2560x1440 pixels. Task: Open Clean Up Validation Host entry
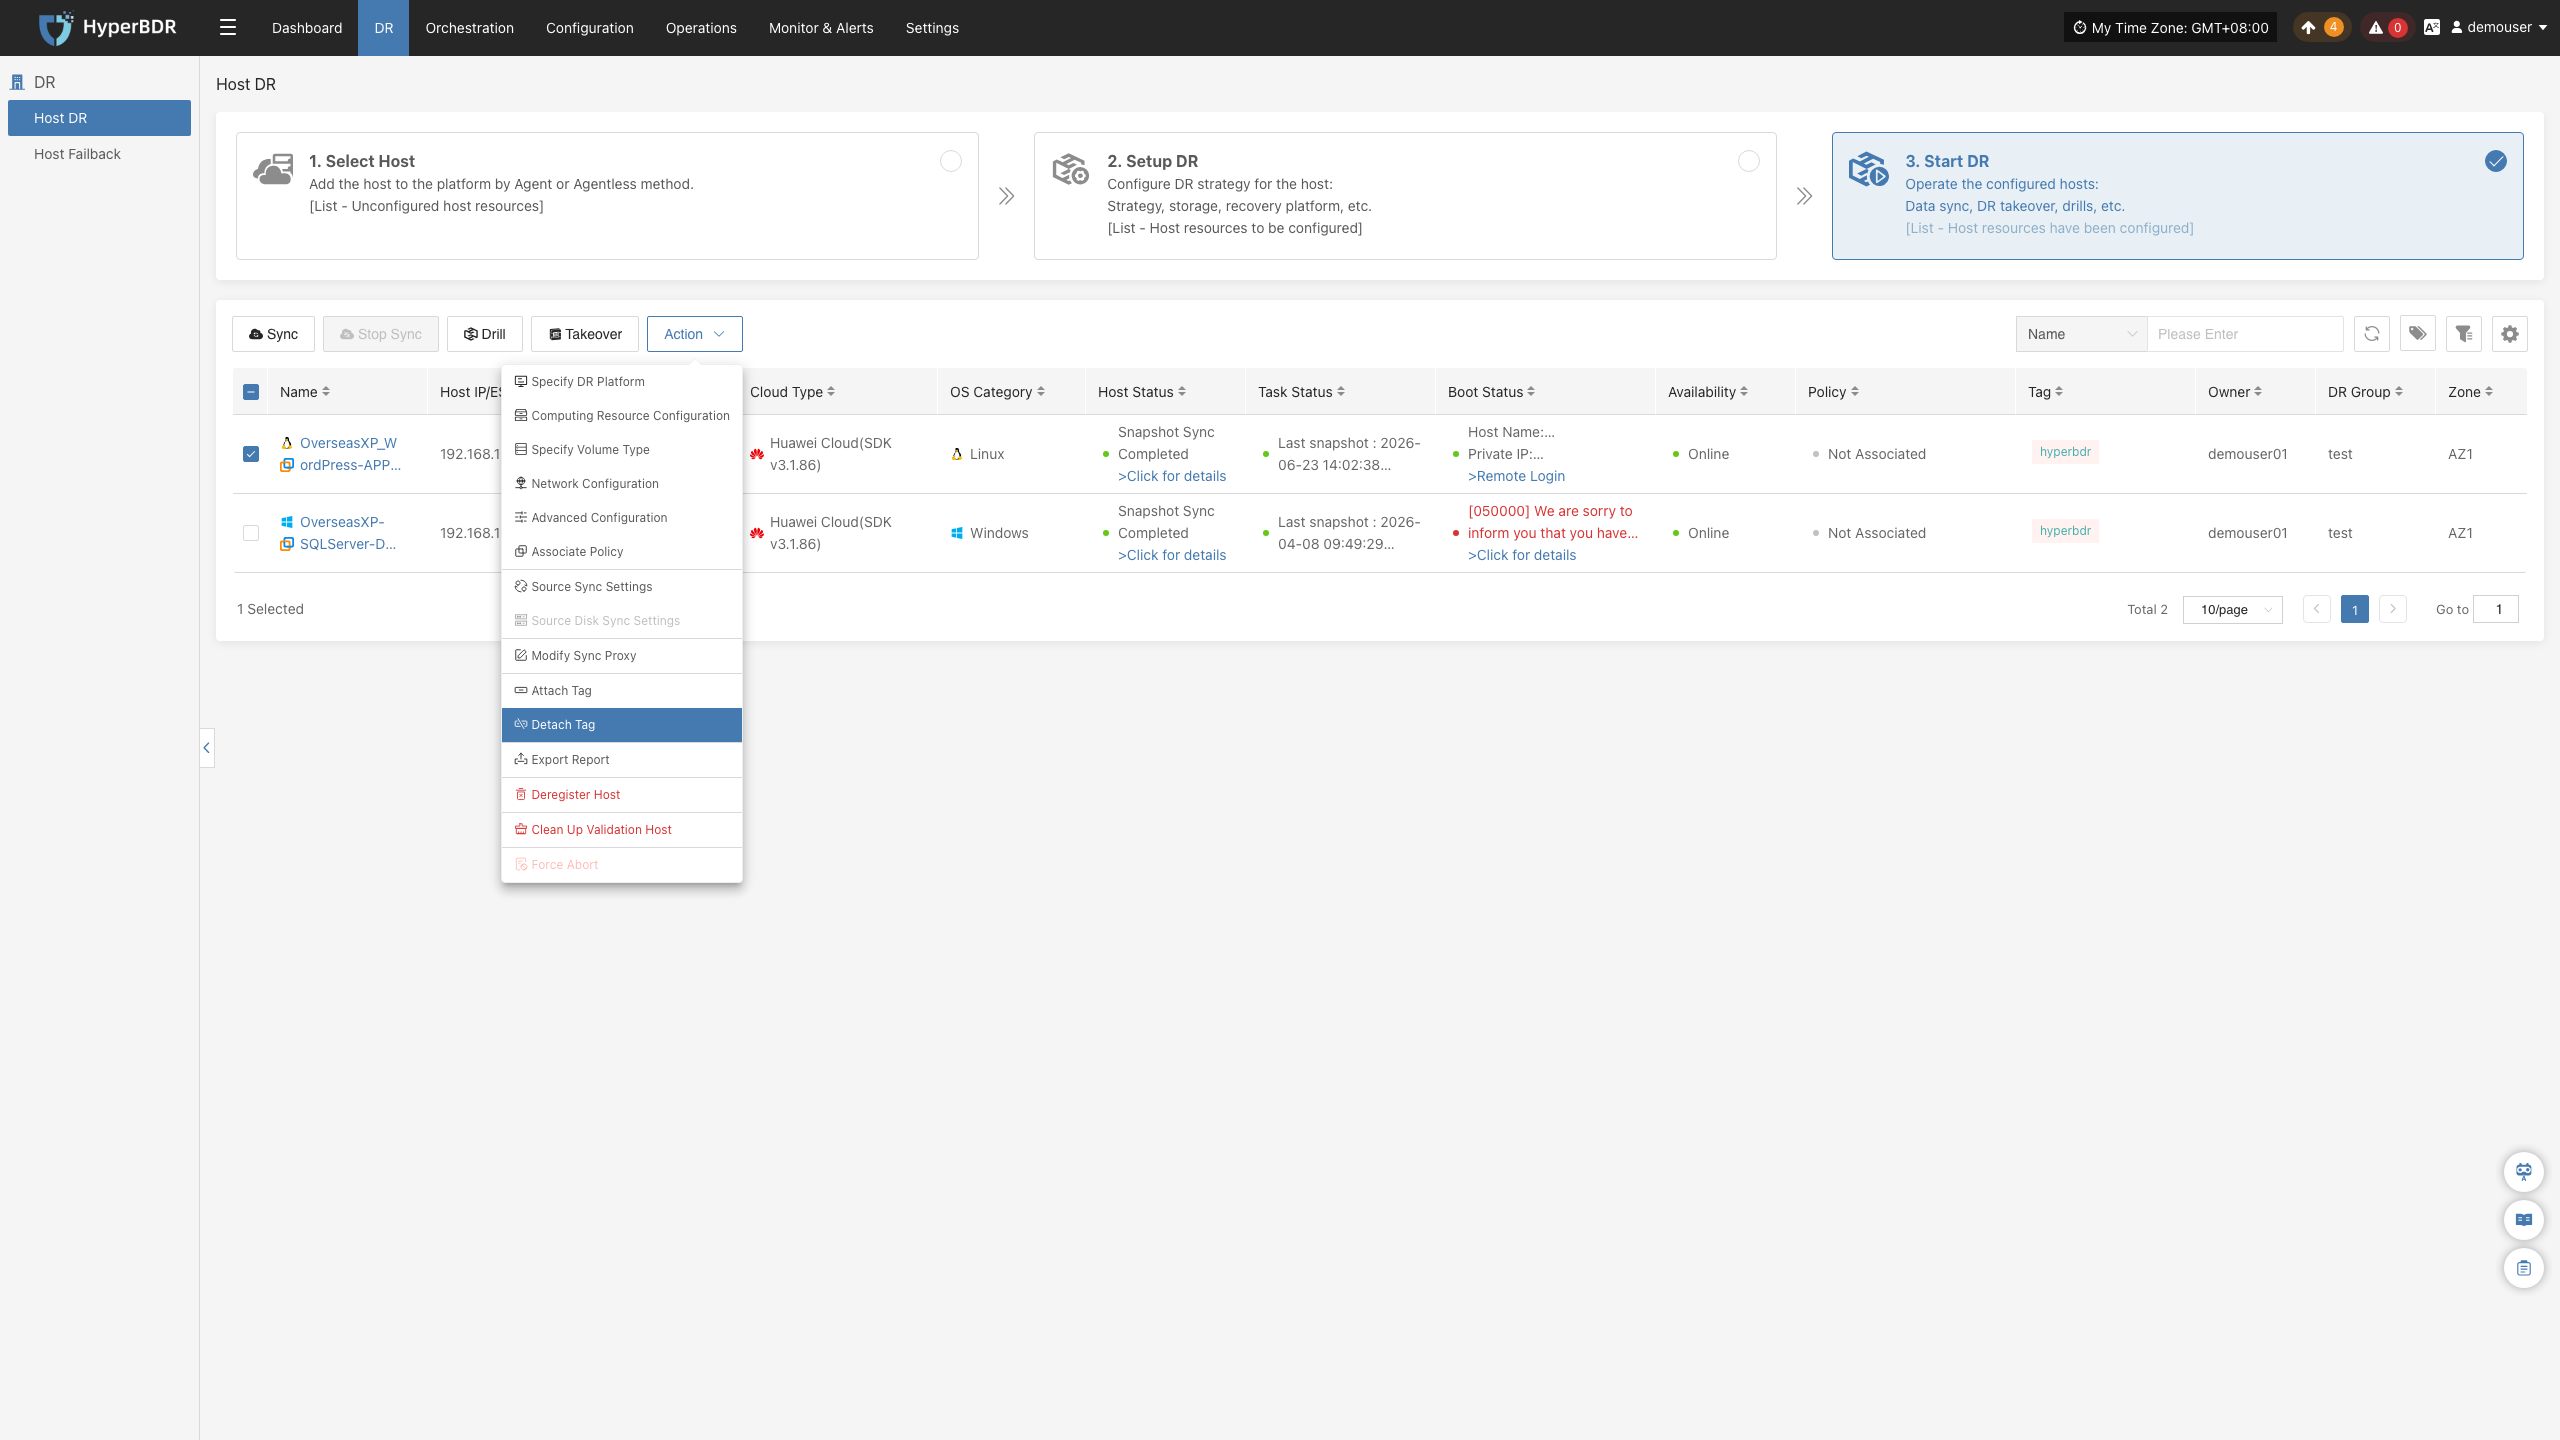coord(622,830)
